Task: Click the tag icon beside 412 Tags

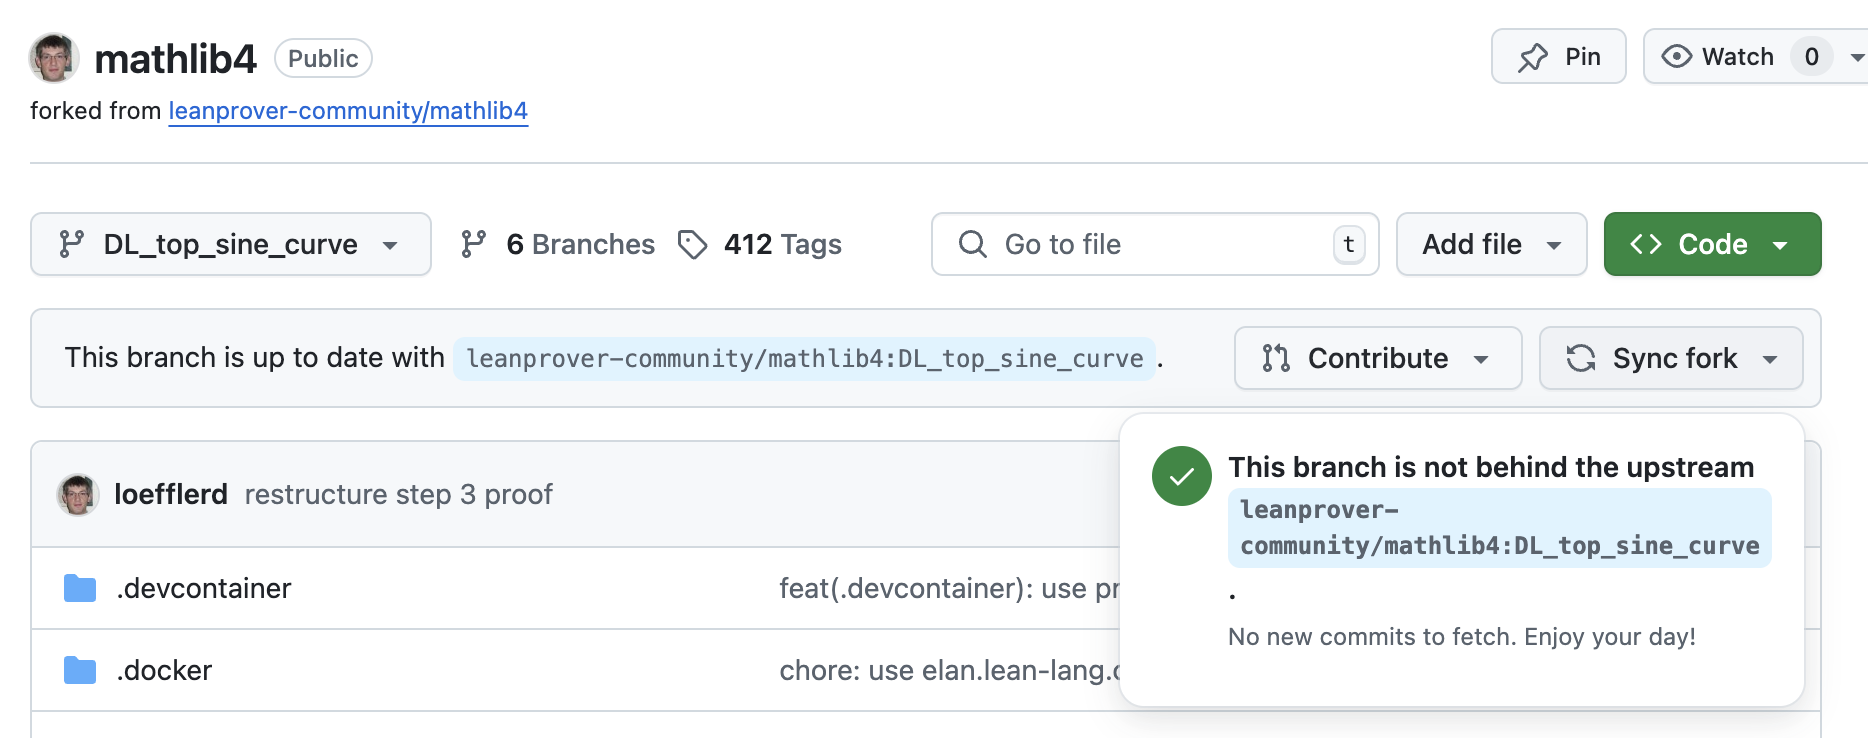Action: pos(692,244)
